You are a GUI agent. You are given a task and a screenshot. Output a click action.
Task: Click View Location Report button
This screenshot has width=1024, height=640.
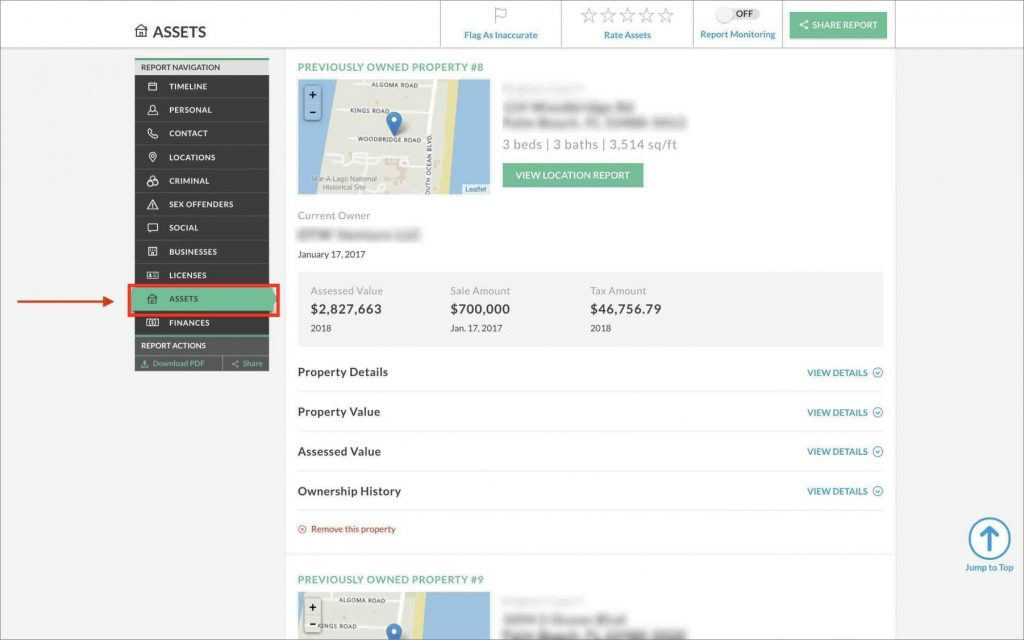573,175
